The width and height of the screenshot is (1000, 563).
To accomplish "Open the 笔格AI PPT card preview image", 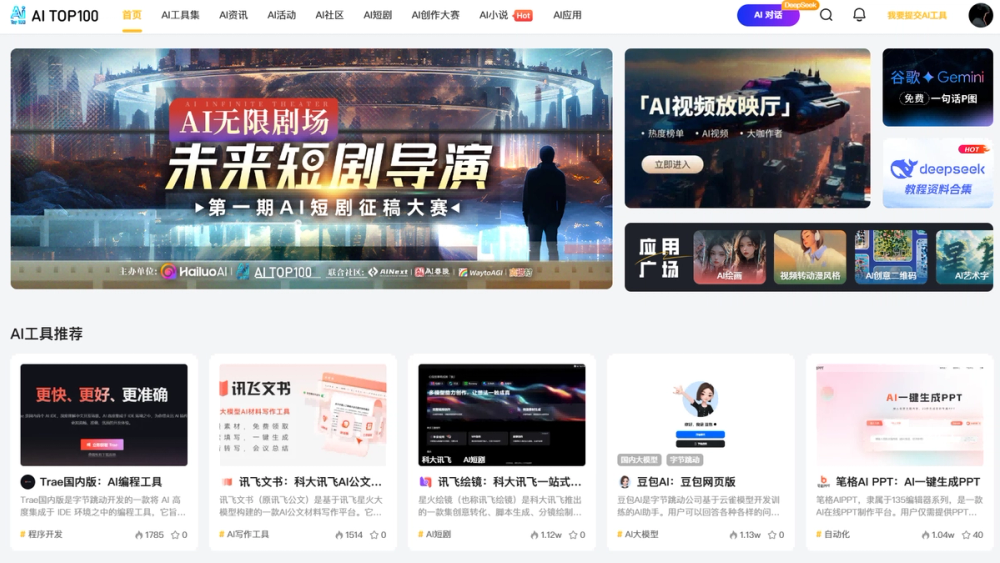I will [x=900, y=415].
